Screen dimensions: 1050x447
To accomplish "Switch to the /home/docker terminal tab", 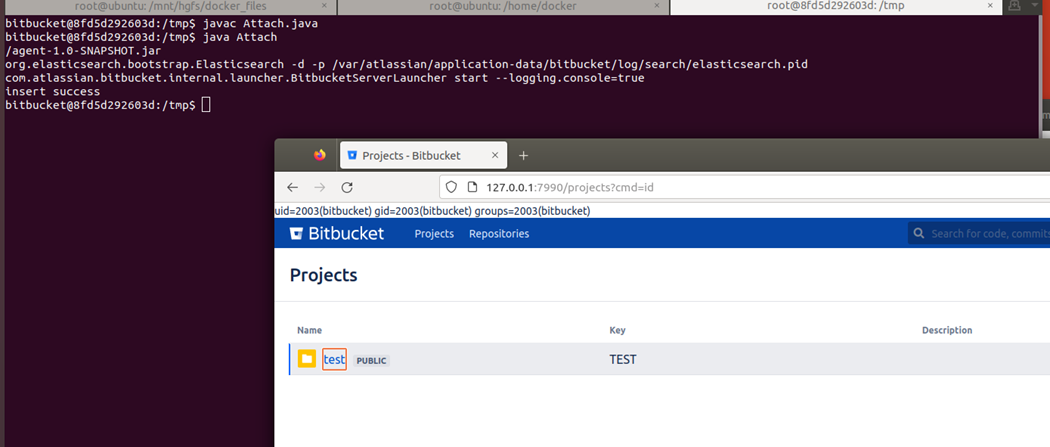I will (503, 6).
